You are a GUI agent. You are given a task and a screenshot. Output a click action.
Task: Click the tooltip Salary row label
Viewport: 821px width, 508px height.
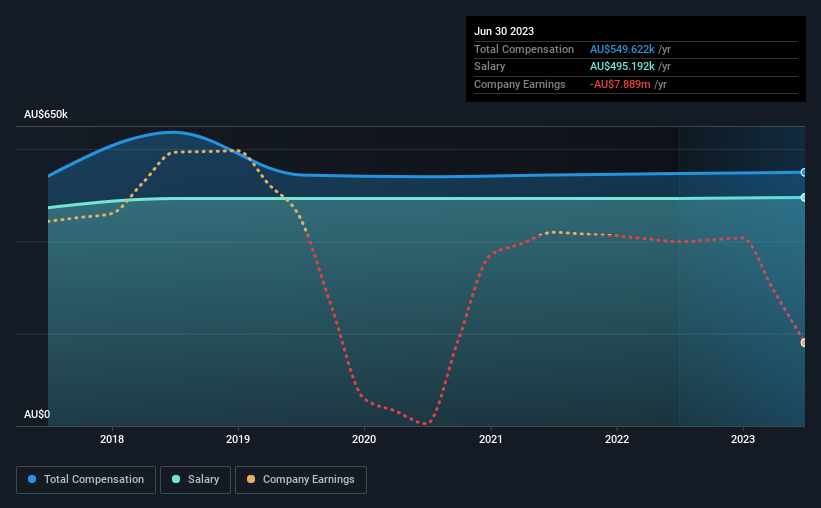pos(490,67)
